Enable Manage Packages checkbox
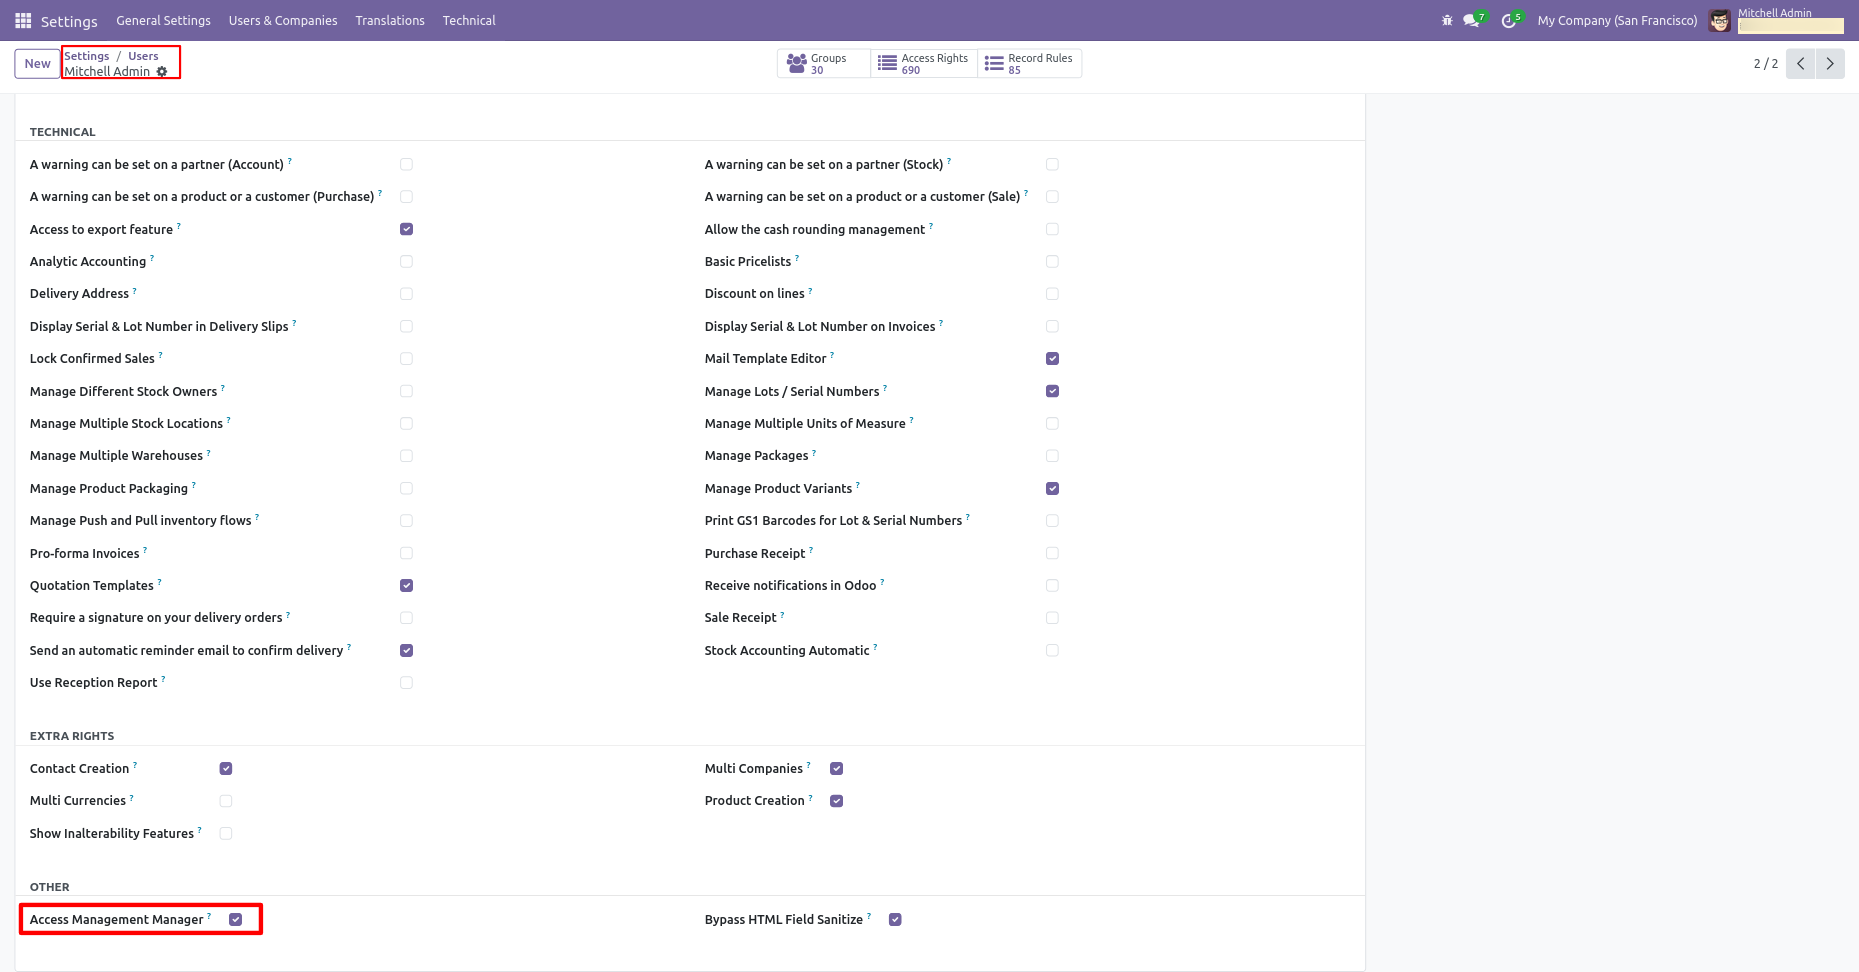1859x972 pixels. [1052, 456]
